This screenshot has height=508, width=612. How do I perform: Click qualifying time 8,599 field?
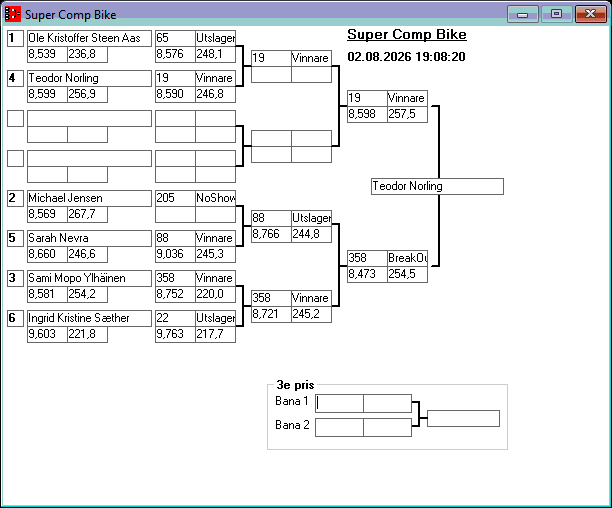point(47,94)
